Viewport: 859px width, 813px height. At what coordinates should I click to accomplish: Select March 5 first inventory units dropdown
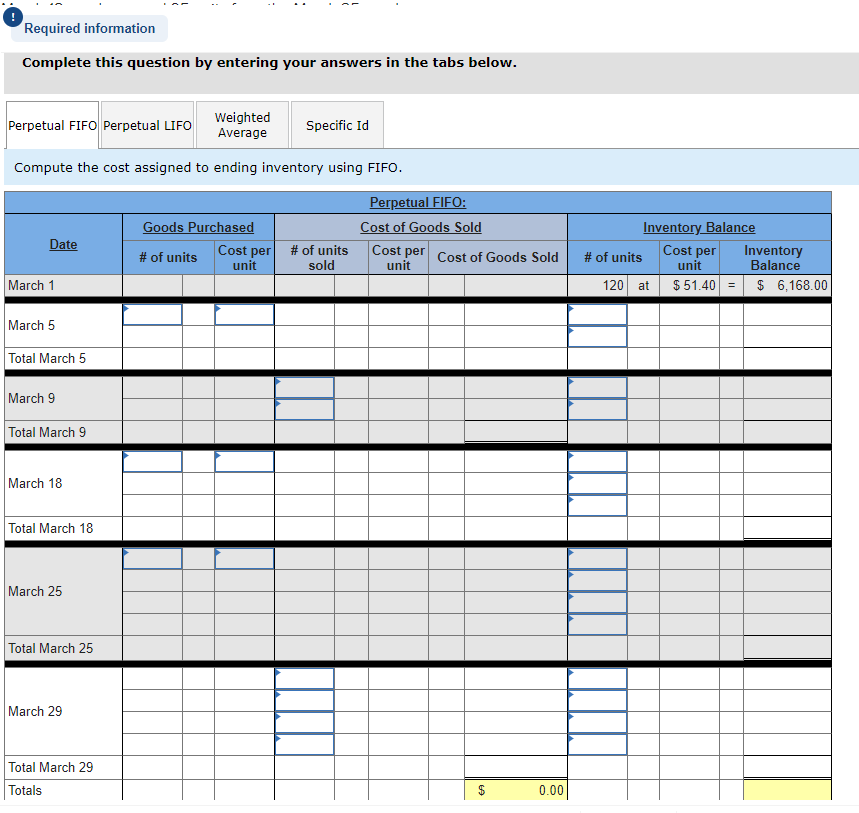pyautogui.click(x=598, y=314)
